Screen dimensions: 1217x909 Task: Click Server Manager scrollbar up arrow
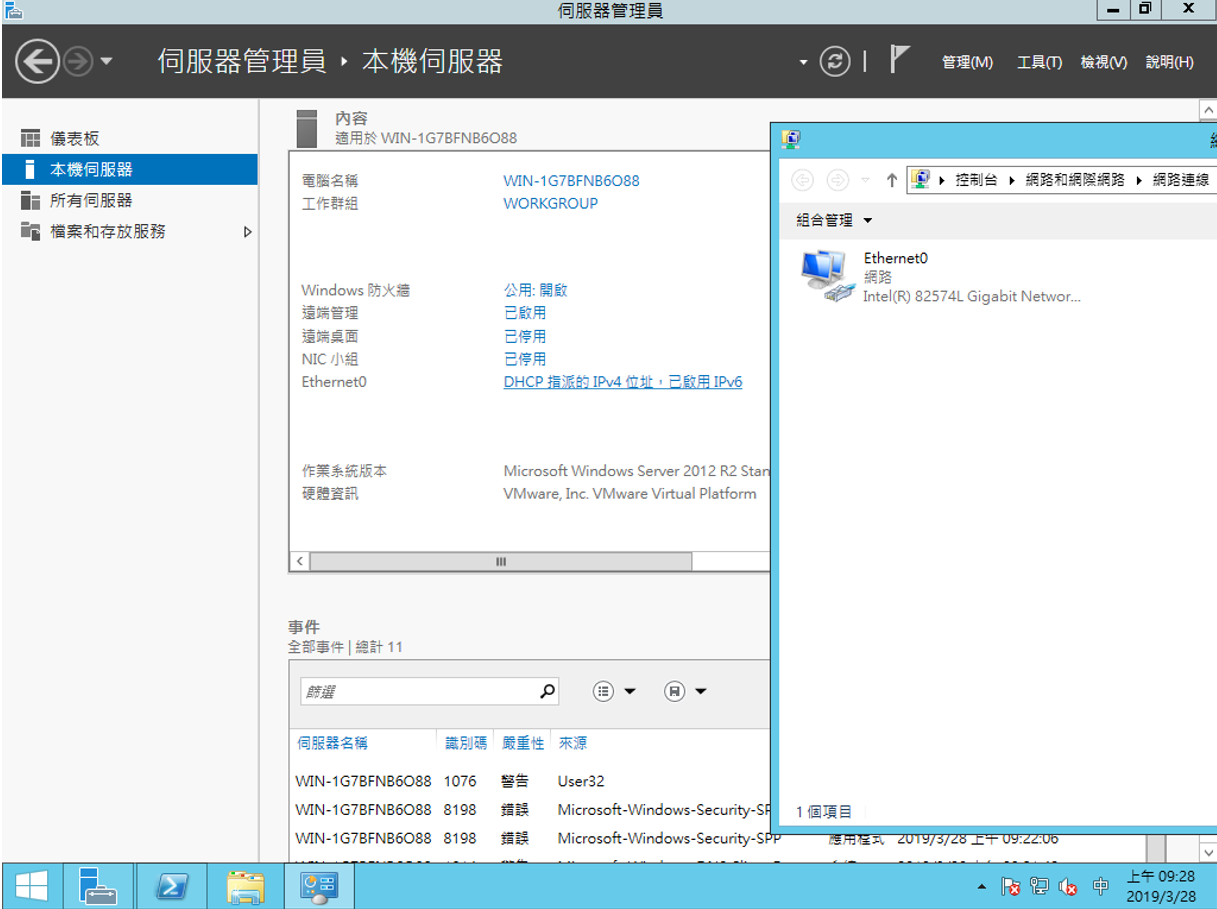pos(1207,110)
